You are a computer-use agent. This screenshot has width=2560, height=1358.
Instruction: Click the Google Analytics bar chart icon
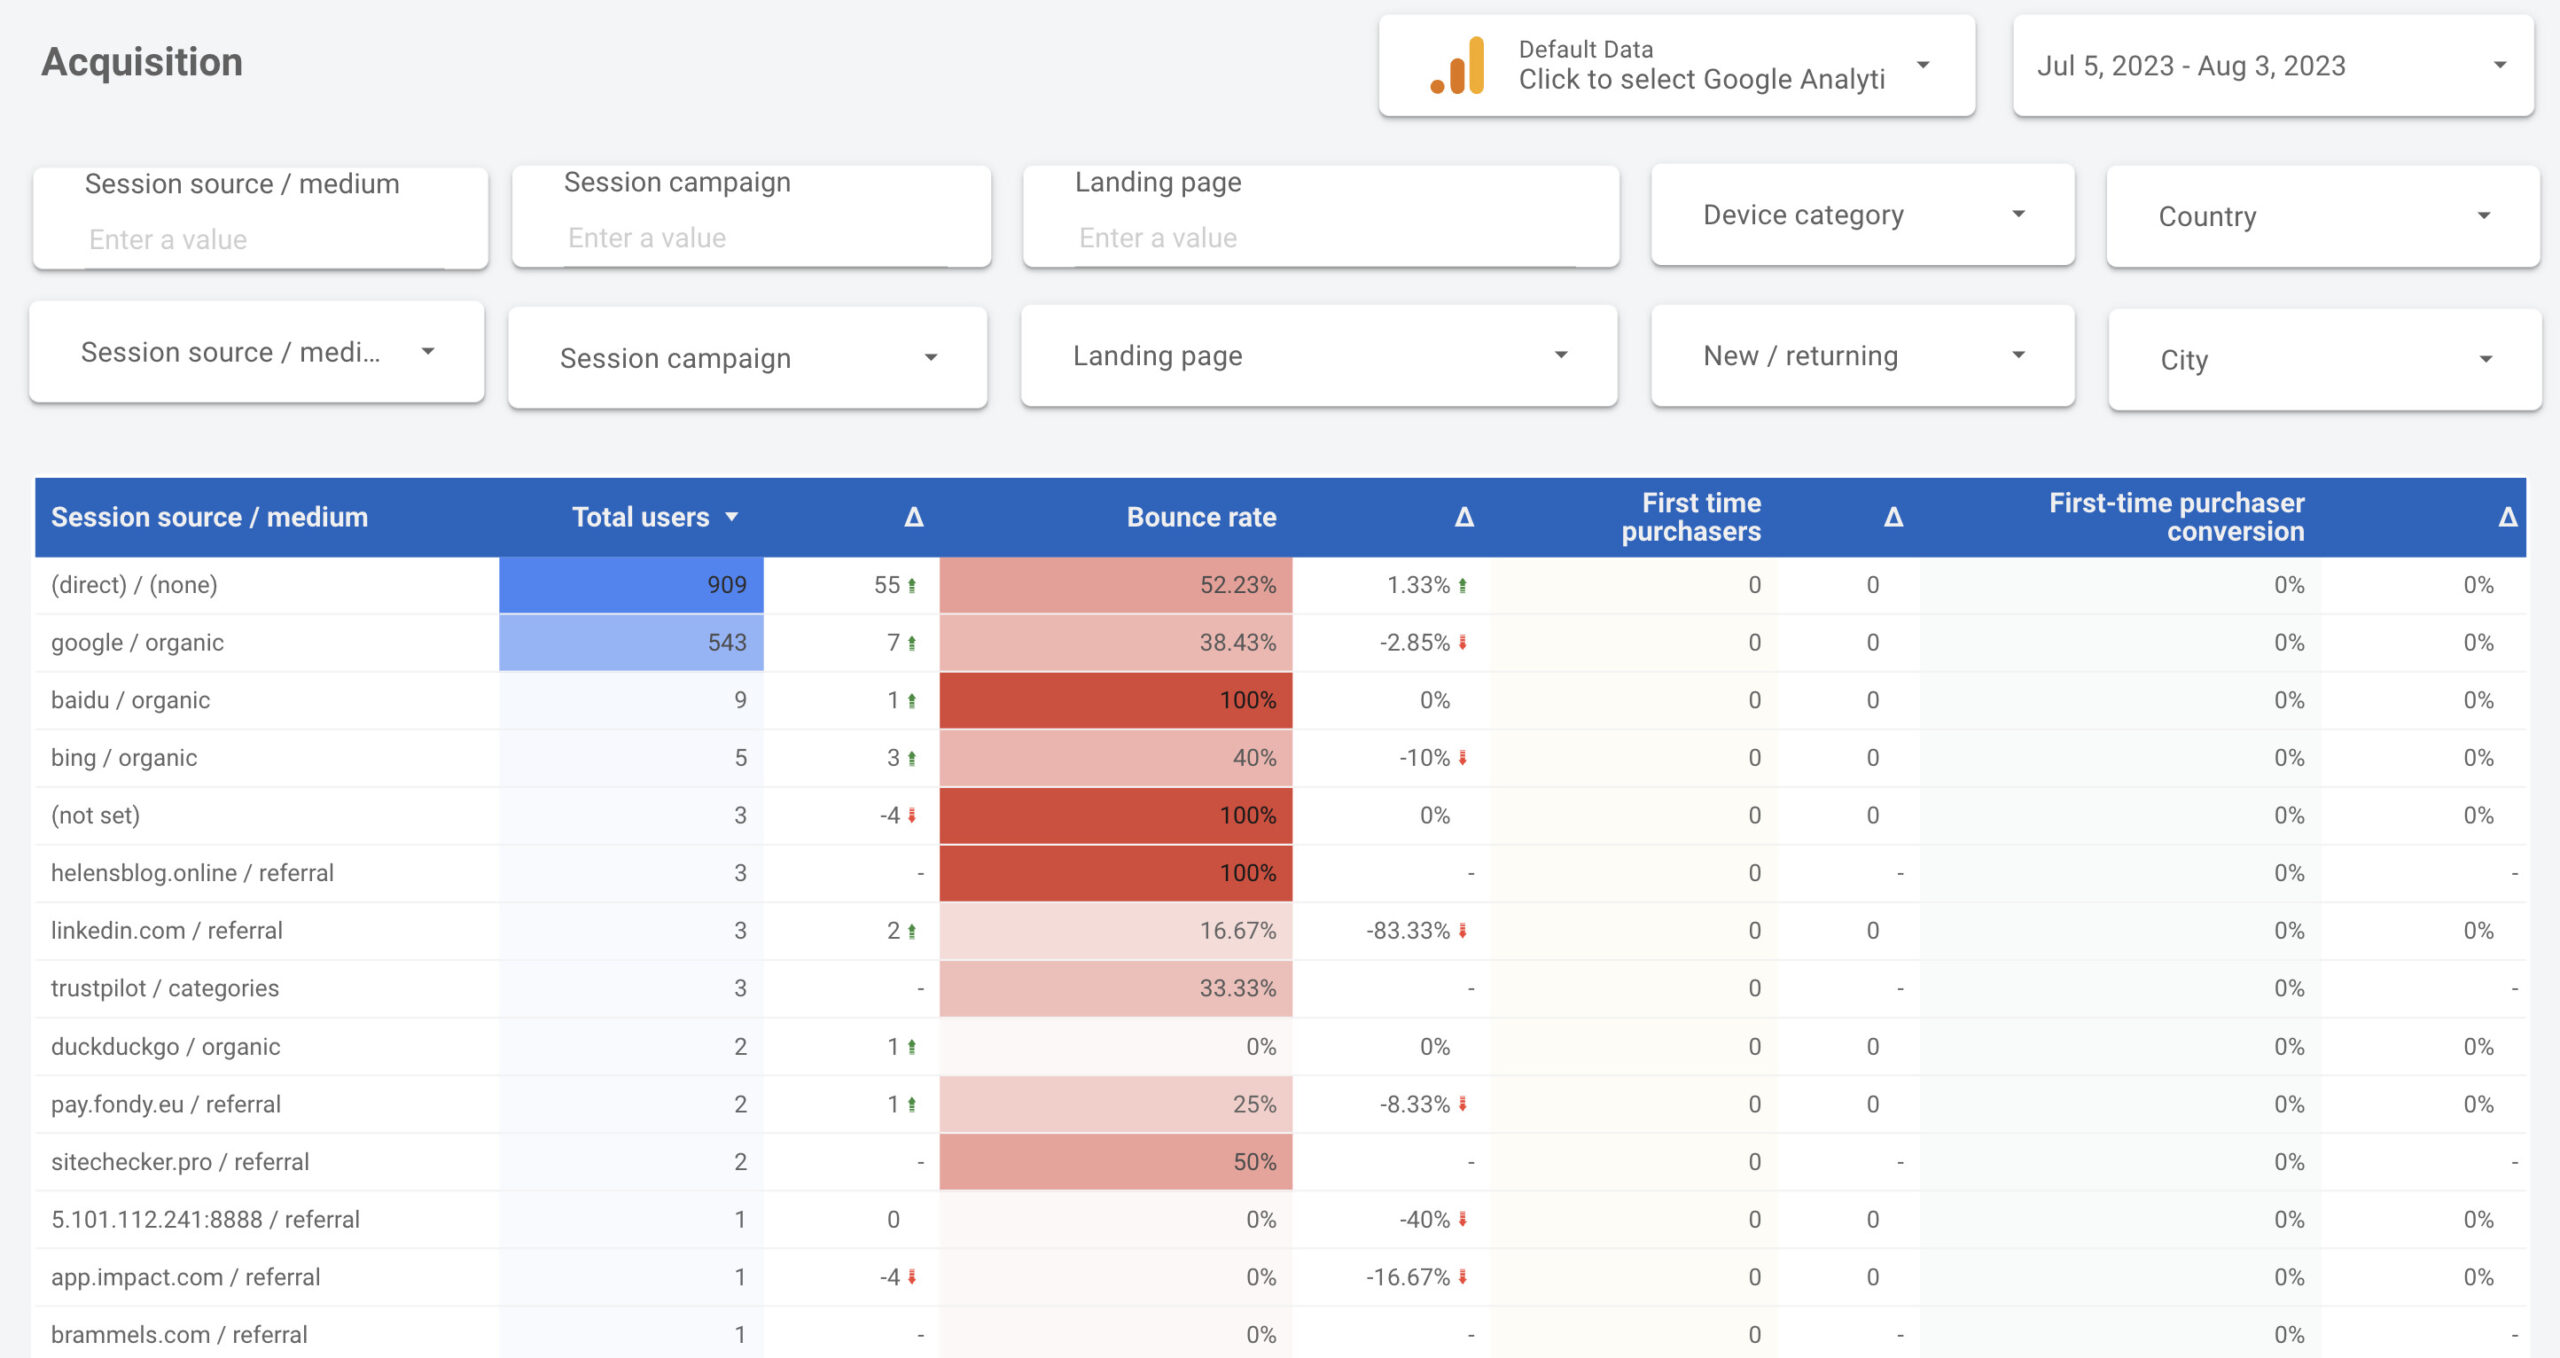(1457, 66)
